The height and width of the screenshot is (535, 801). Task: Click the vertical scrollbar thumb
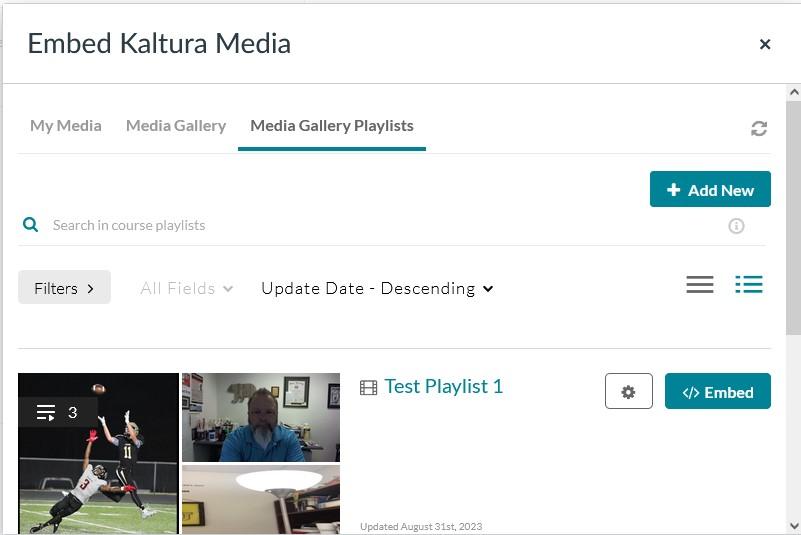pyautogui.click(x=793, y=218)
